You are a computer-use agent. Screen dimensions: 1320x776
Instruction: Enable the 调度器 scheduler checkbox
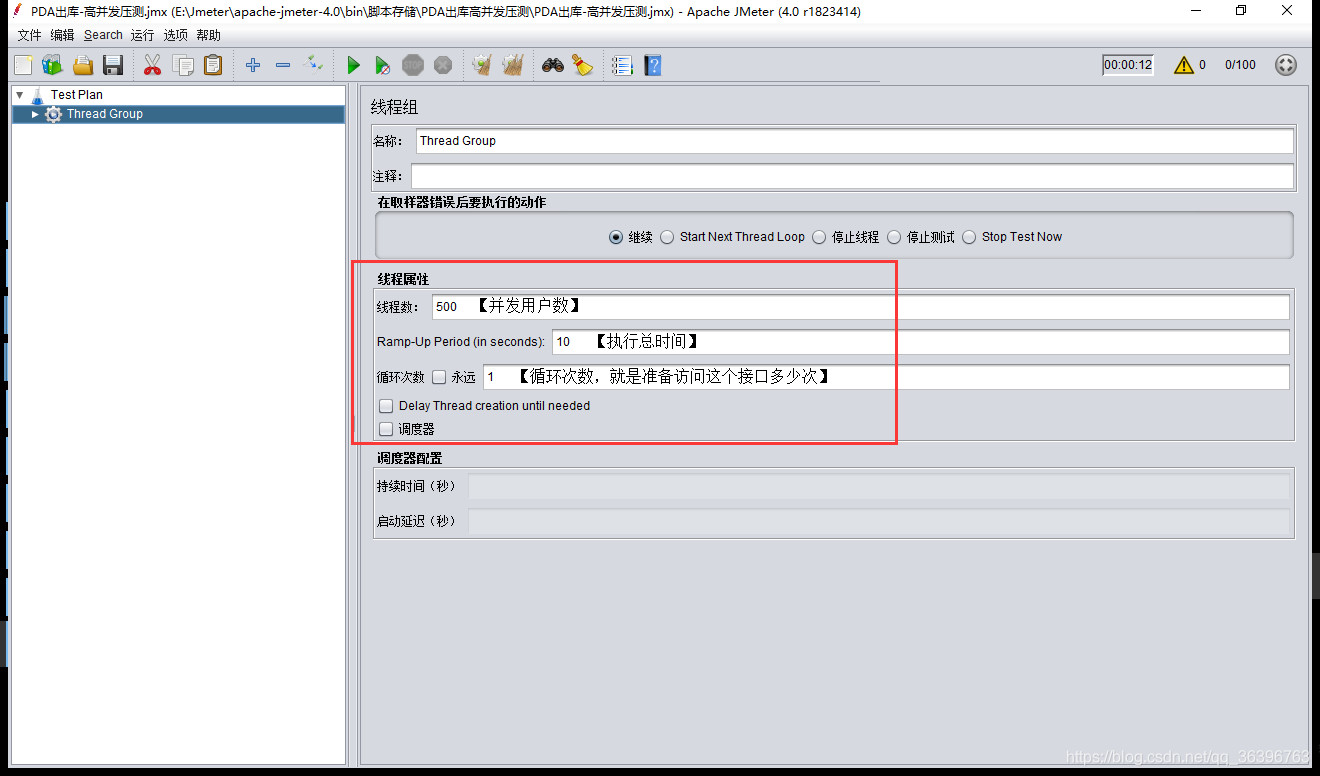pyautogui.click(x=386, y=429)
